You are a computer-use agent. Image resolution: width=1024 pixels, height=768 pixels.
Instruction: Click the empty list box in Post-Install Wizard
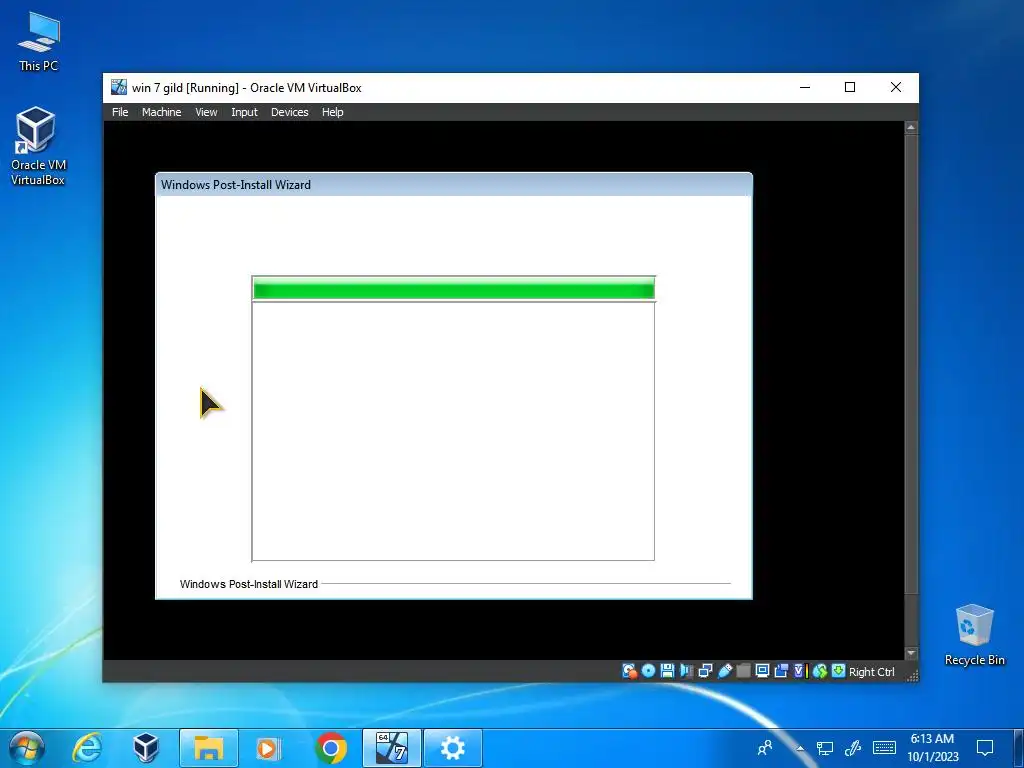[453, 431]
